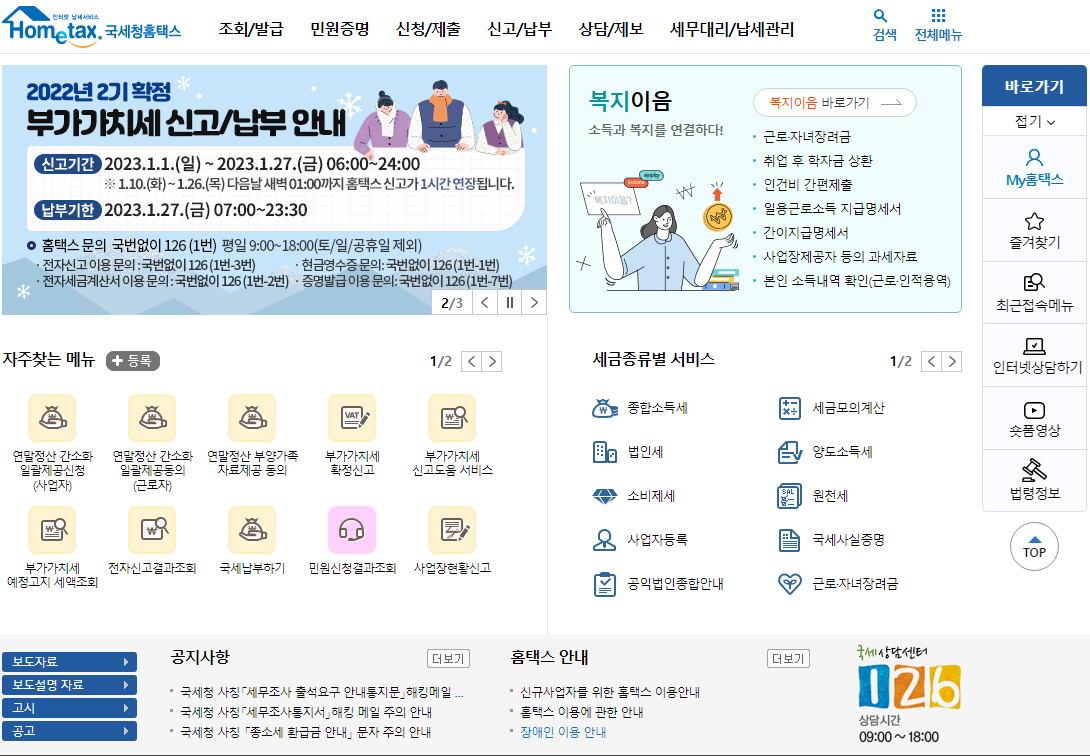Click 복지이음 바로가기 button
Viewport: 1090px width, 756px height.
point(835,103)
